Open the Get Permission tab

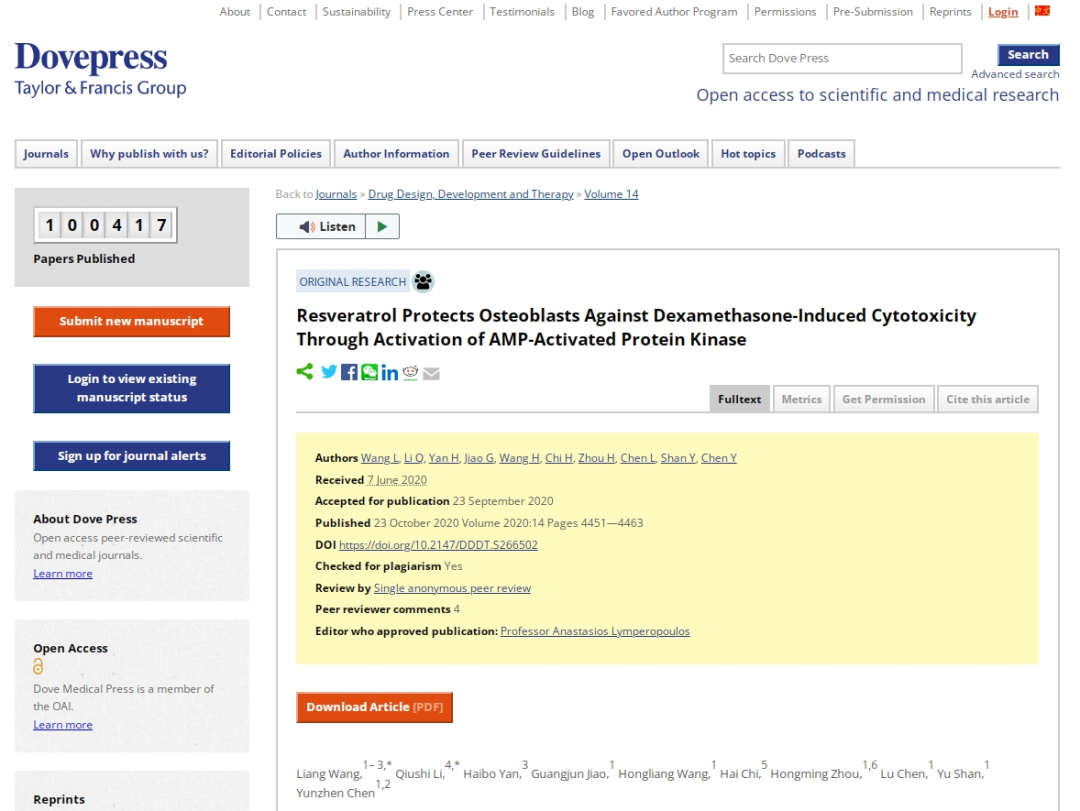(x=884, y=399)
